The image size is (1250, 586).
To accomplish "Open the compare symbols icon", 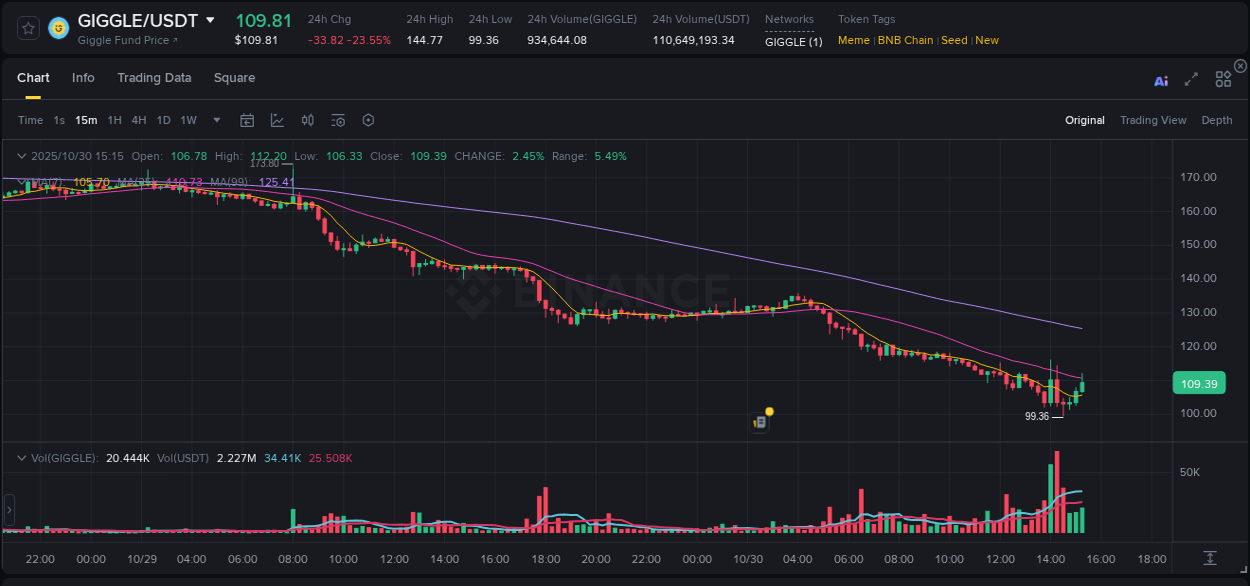I will click(308, 119).
